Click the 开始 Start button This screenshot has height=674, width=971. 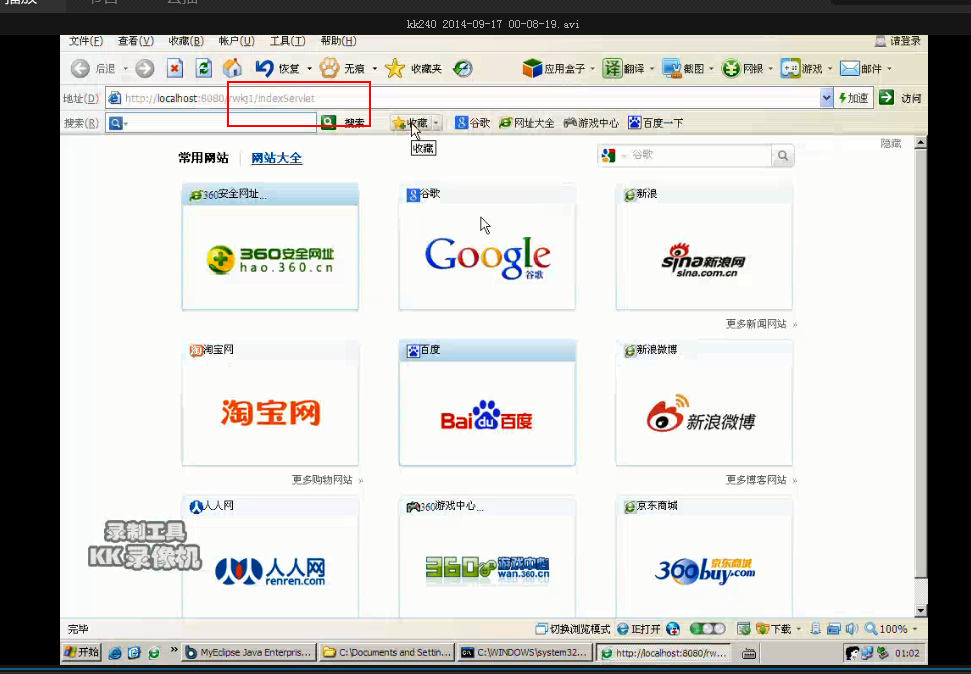pyautogui.click(x=82, y=652)
